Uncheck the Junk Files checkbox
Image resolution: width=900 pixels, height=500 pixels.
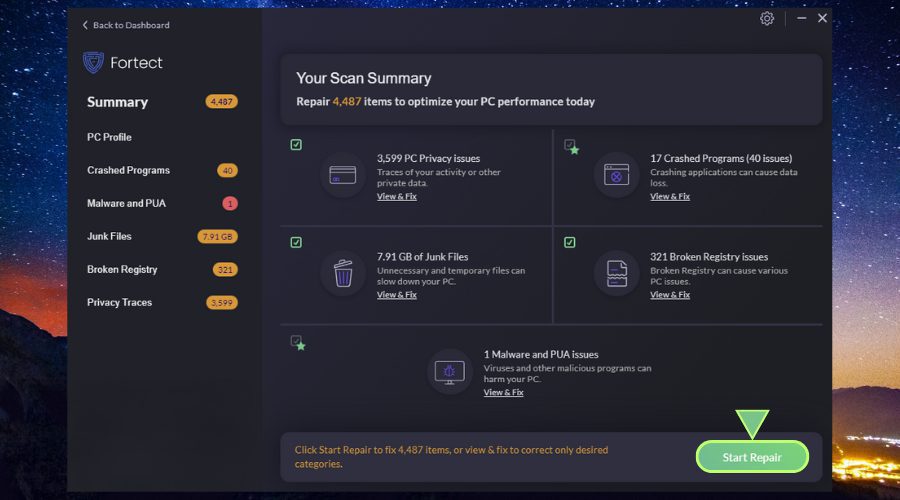[296, 242]
